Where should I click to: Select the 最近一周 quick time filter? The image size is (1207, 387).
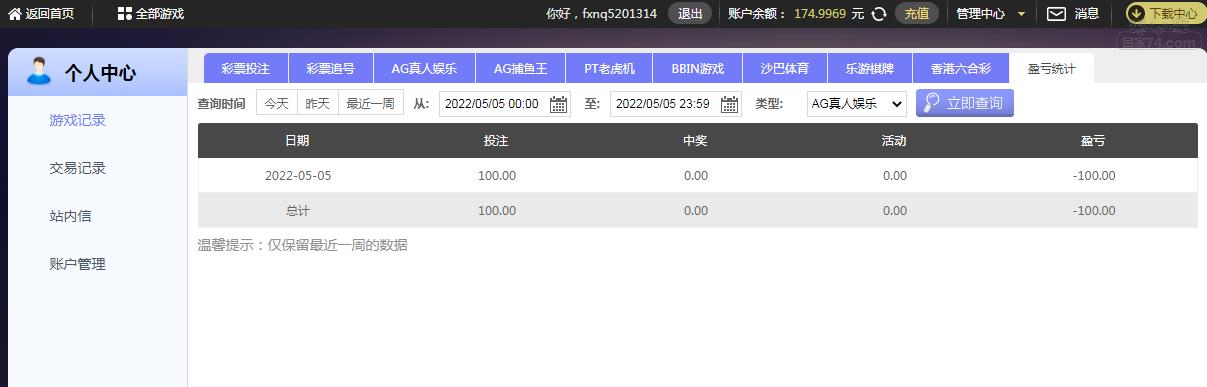coord(370,103)
